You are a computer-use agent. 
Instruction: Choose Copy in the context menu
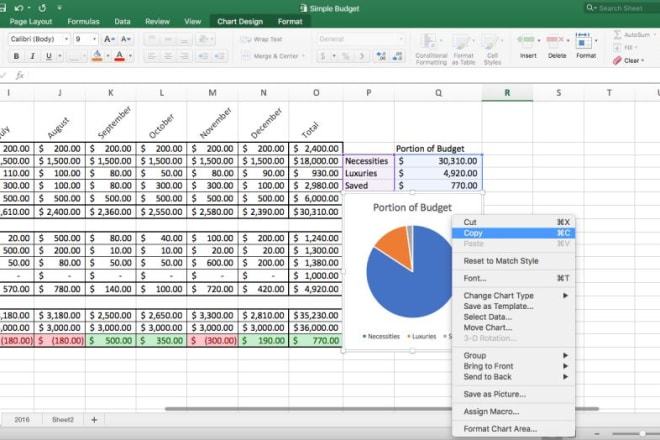(514, 233)
